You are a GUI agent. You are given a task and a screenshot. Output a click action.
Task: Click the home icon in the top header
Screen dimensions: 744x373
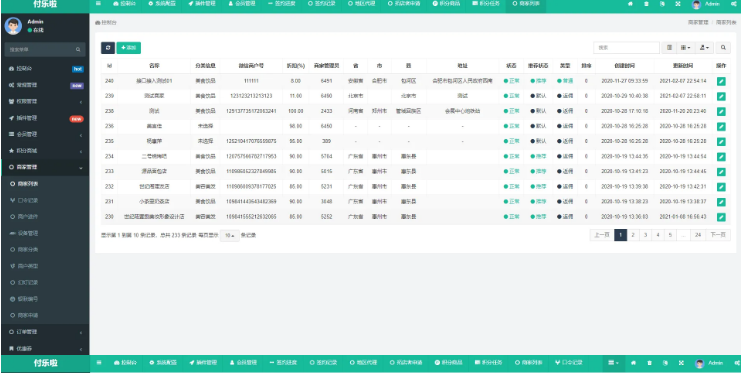[630, 4]
